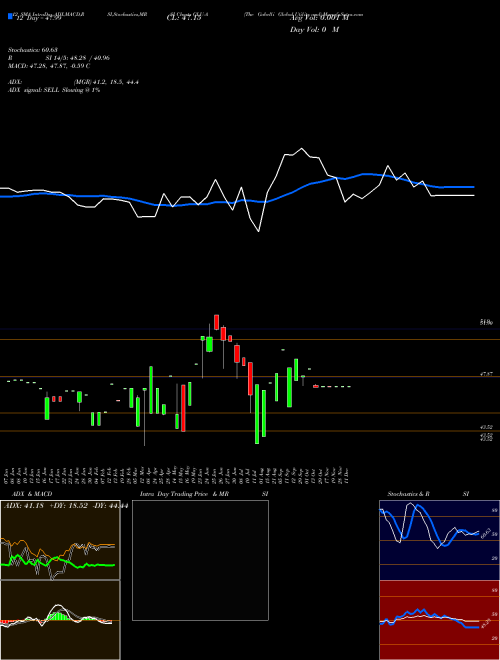Click the empty Intra Day Trading Price panel
The width and height of the screenshot is (500, 660).
[200, 560]
